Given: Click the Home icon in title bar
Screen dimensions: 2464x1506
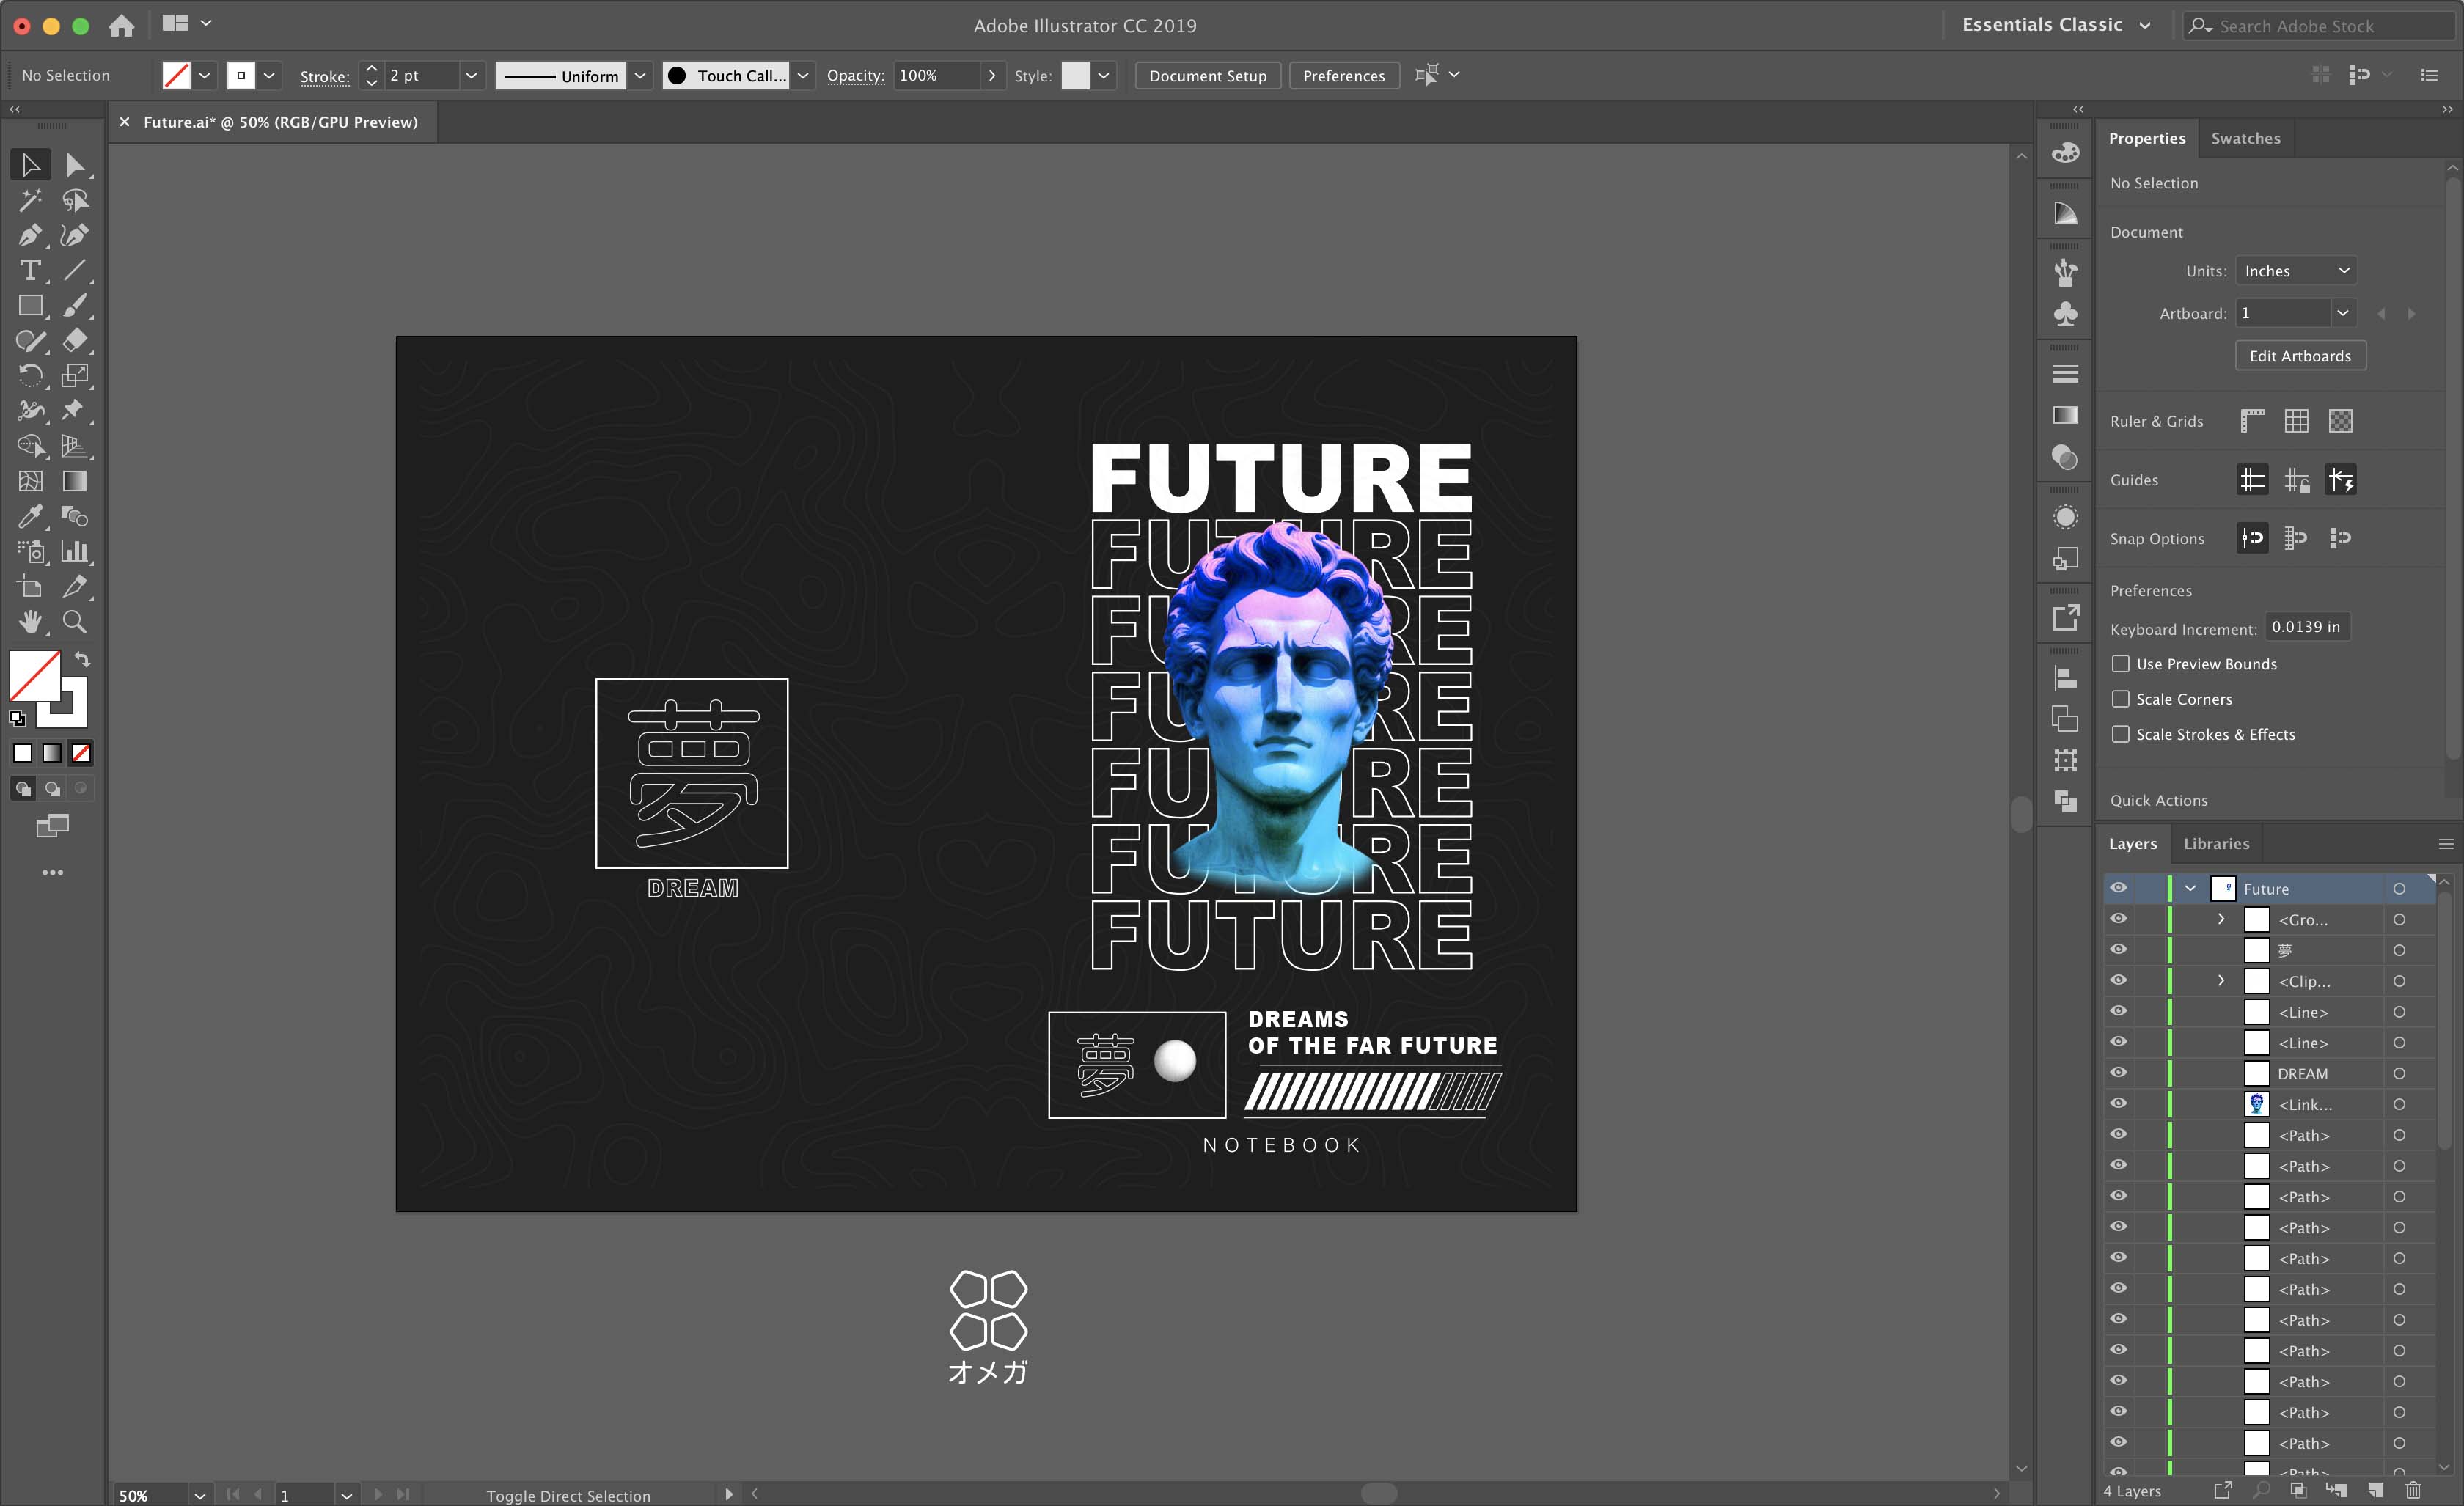Looking at the screenshot, I should click(122, 26).
